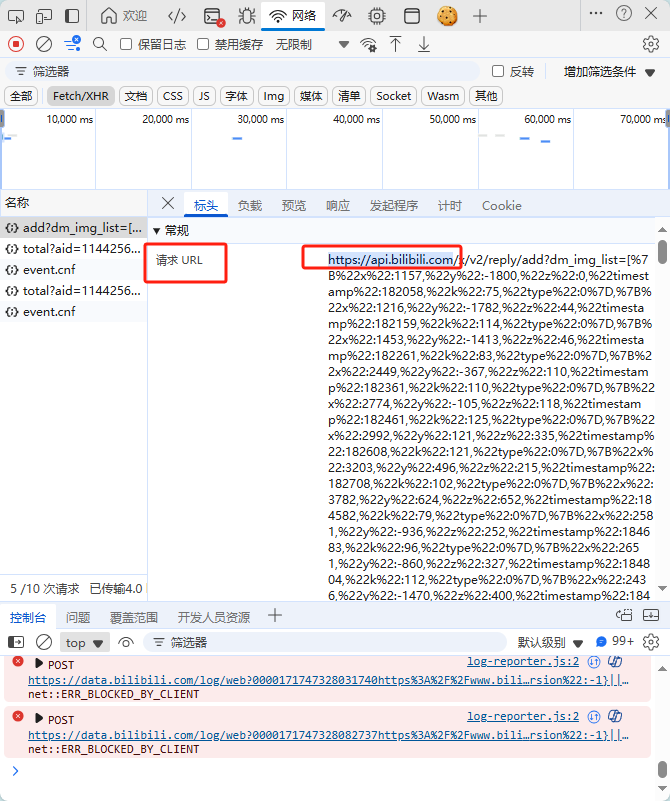Open network search magnifier

[x=100, y=44]
